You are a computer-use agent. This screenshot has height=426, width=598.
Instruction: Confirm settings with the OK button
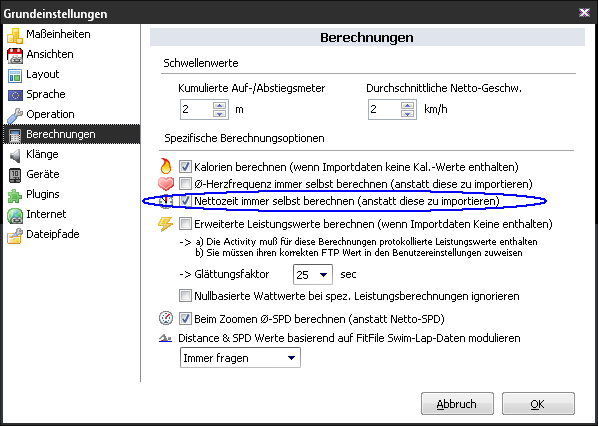[538, 403]
